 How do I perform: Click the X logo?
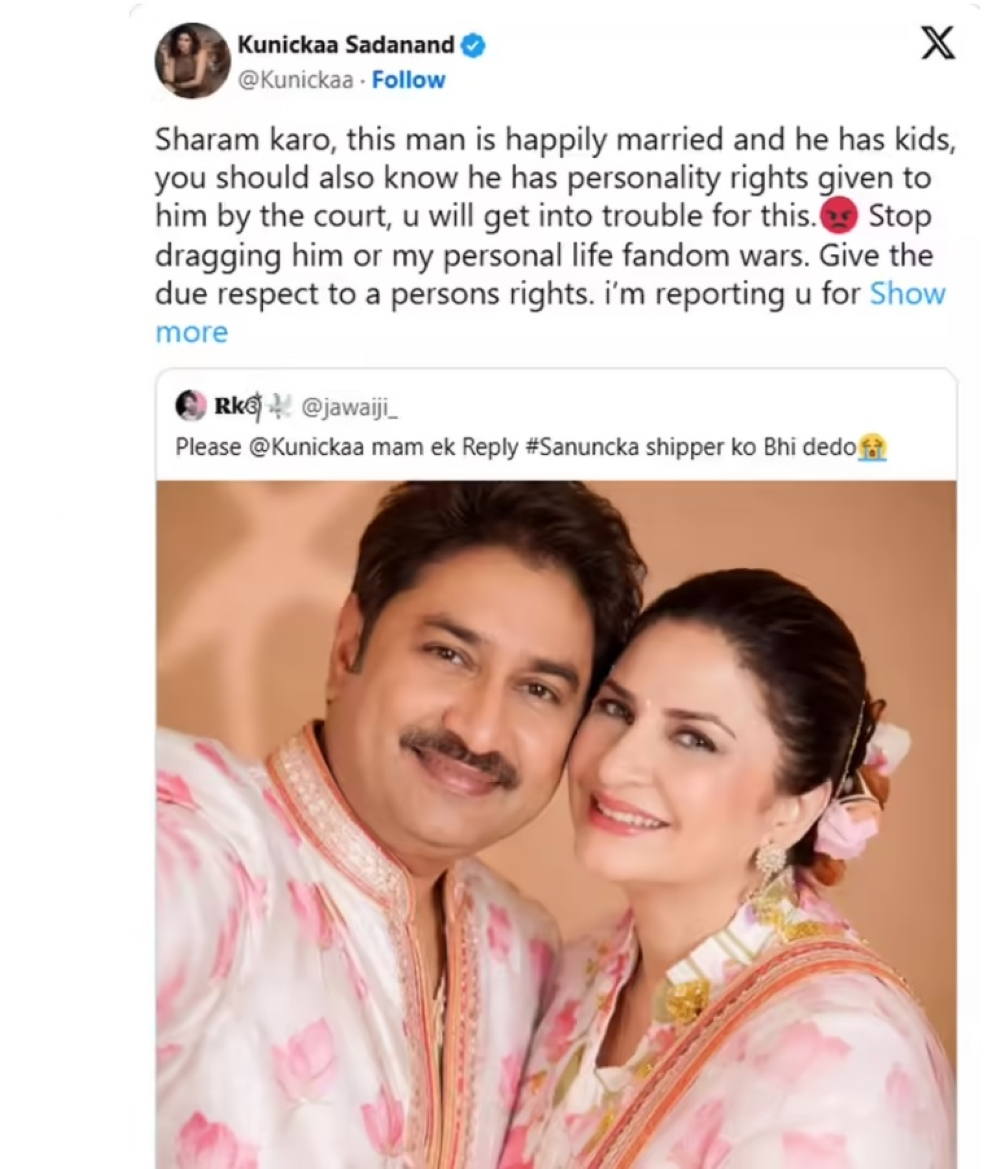coord(937,44)
